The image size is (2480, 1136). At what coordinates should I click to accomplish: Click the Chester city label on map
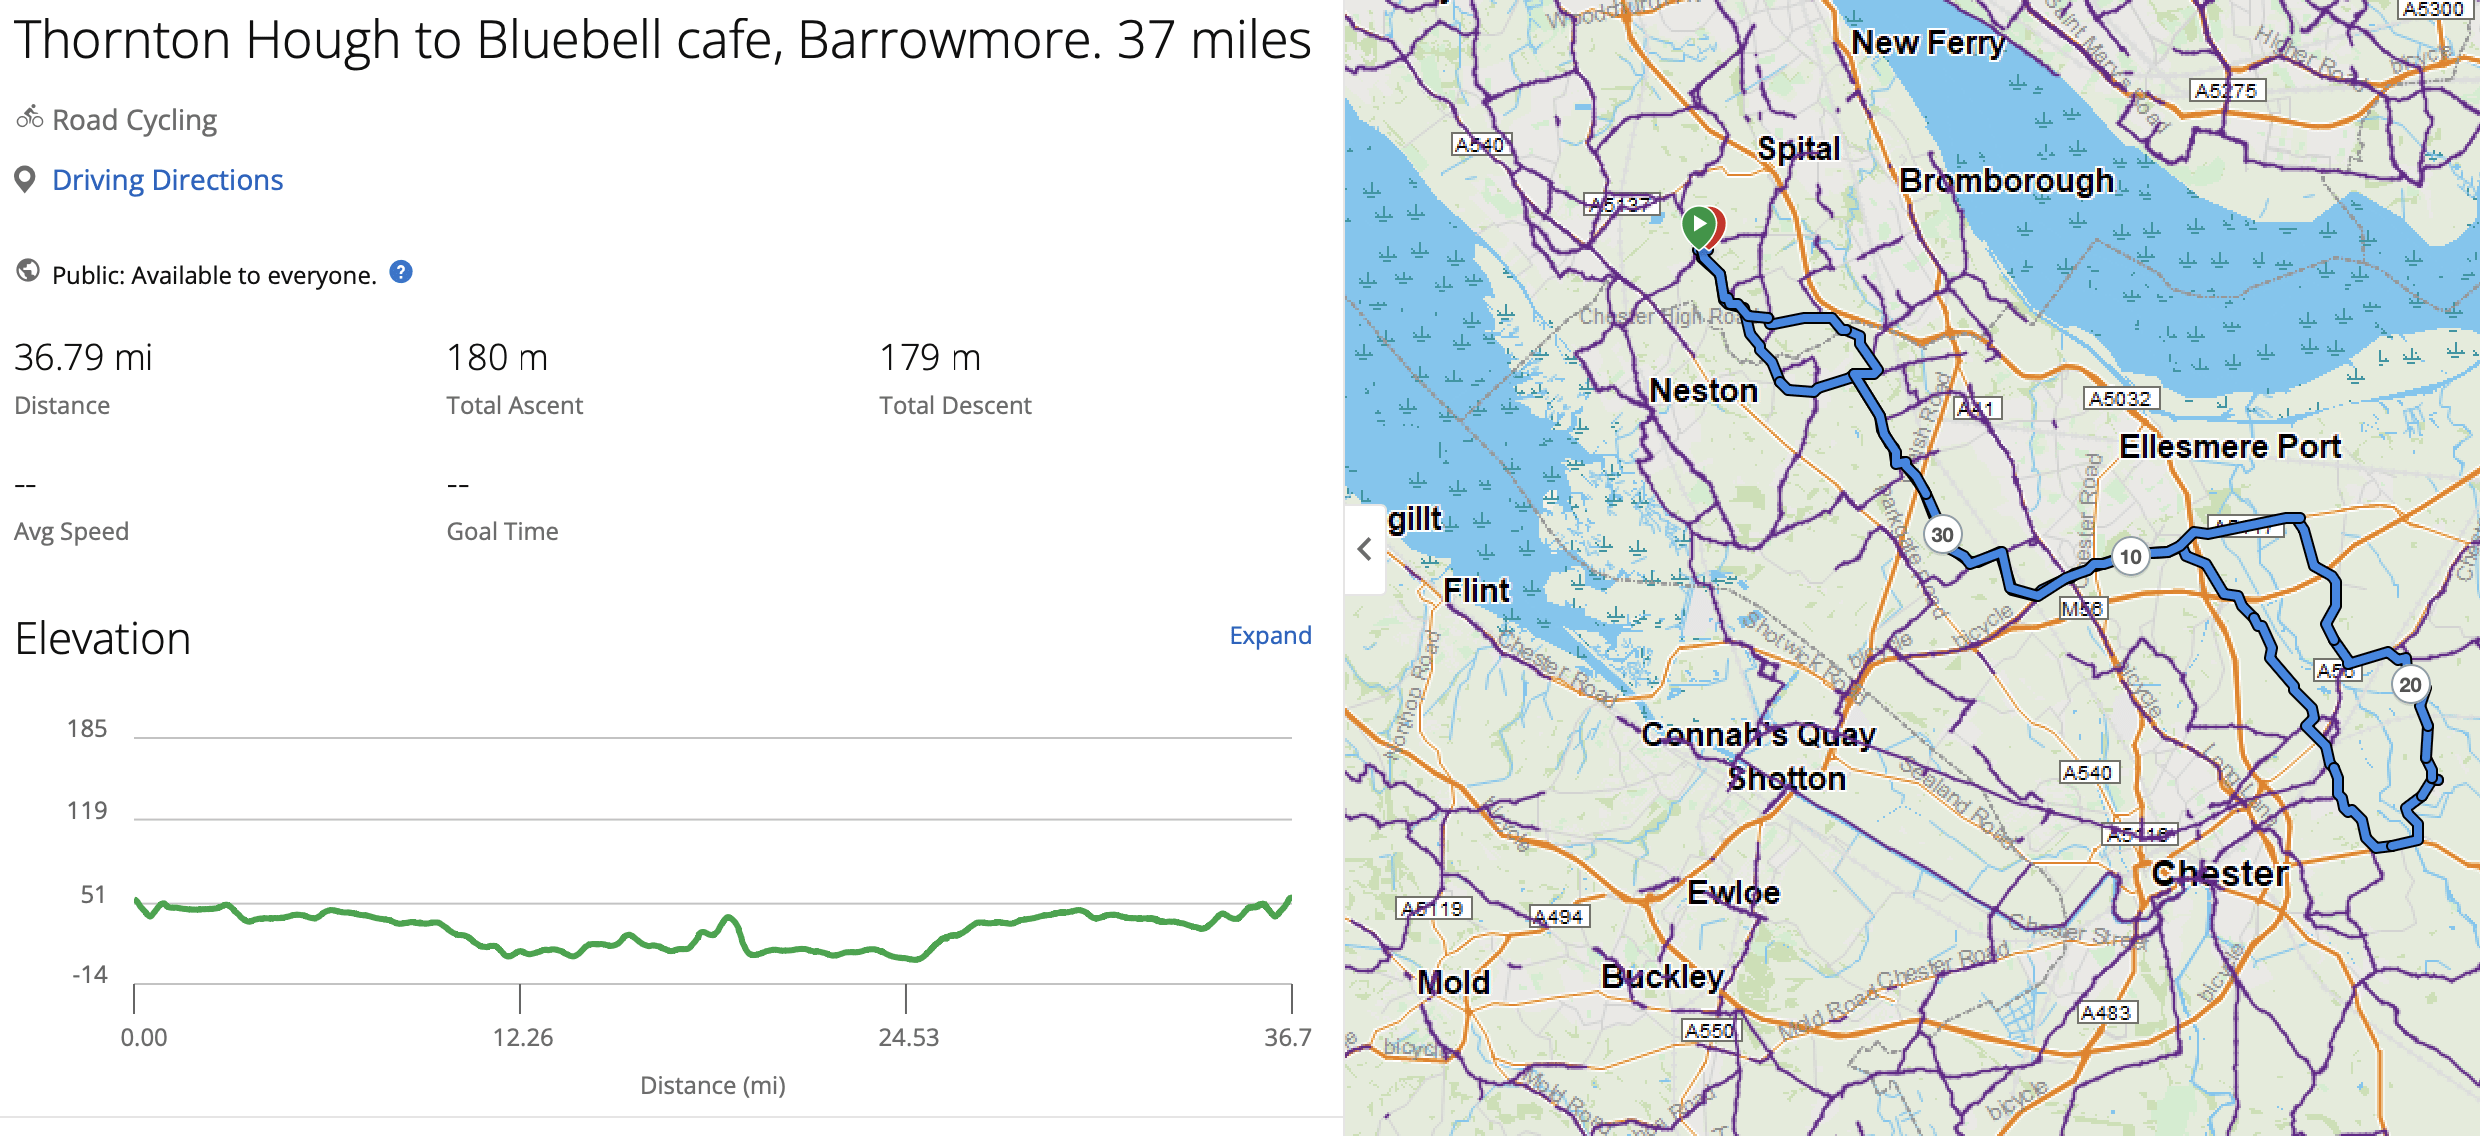point(2220,873)
